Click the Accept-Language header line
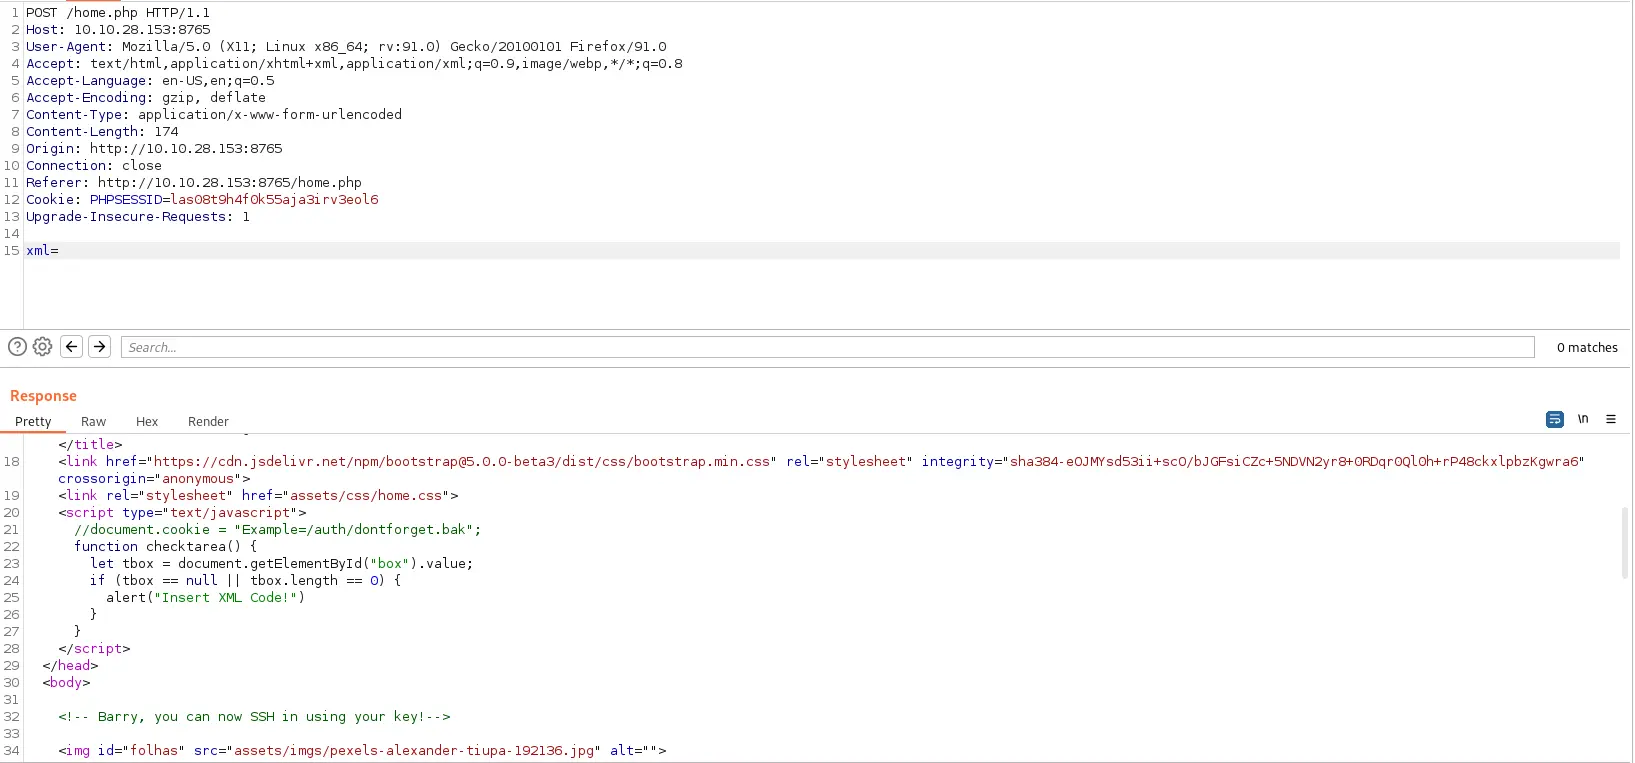This screenshot has height=763, width=1635. 150,81
